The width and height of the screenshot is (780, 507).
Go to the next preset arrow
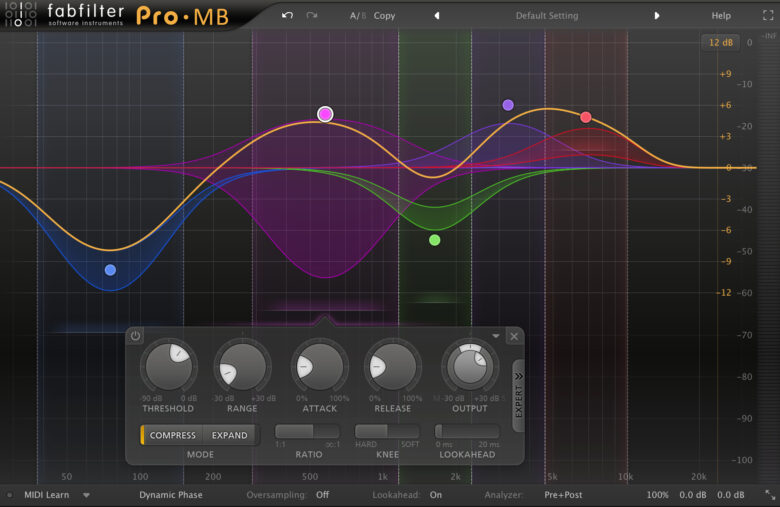point(657,16)
